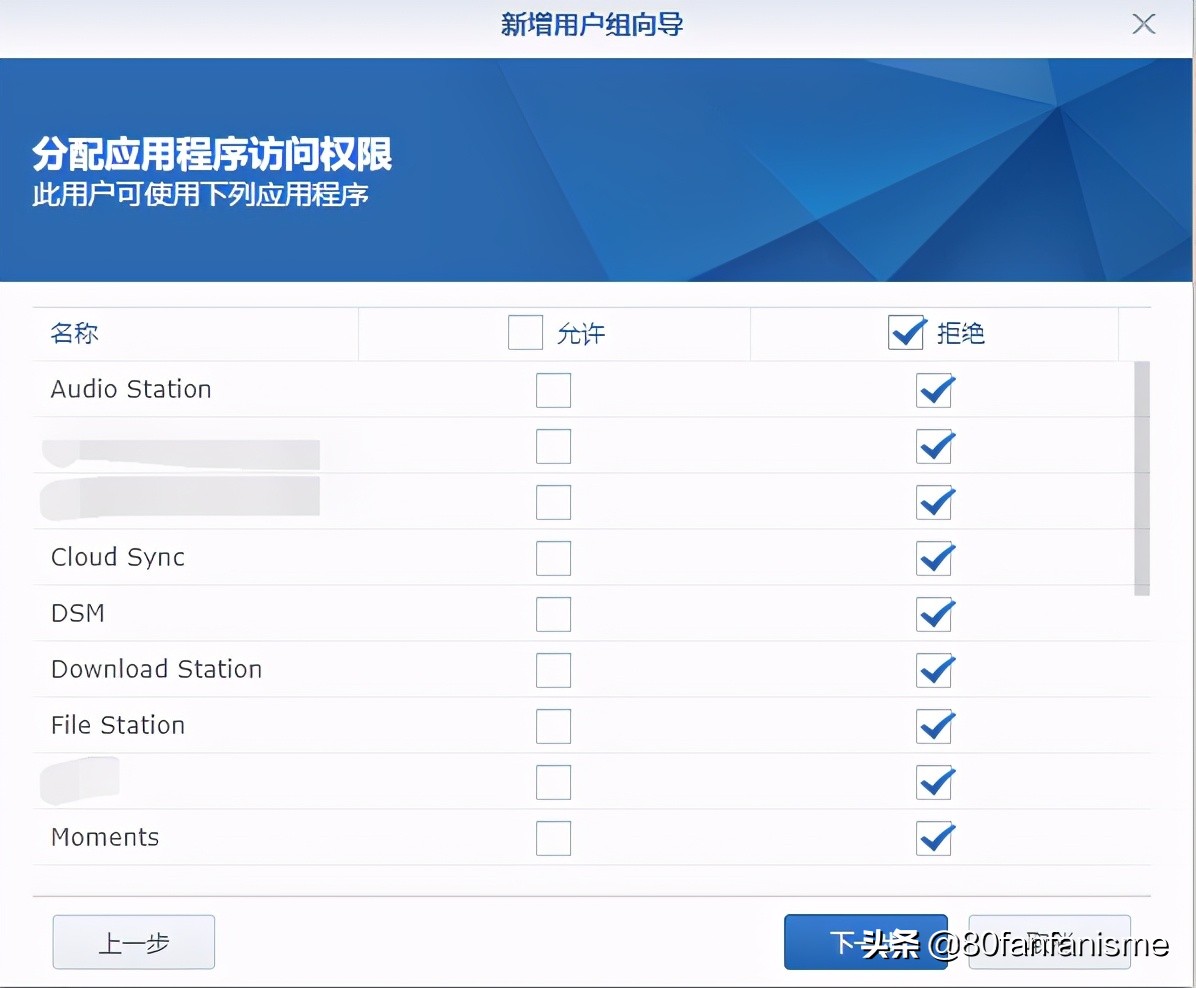The height and width of the screenshot is (988, 1196).
Task: Uncheck the Deny-all header checkbox
Action: coord(906,333)
